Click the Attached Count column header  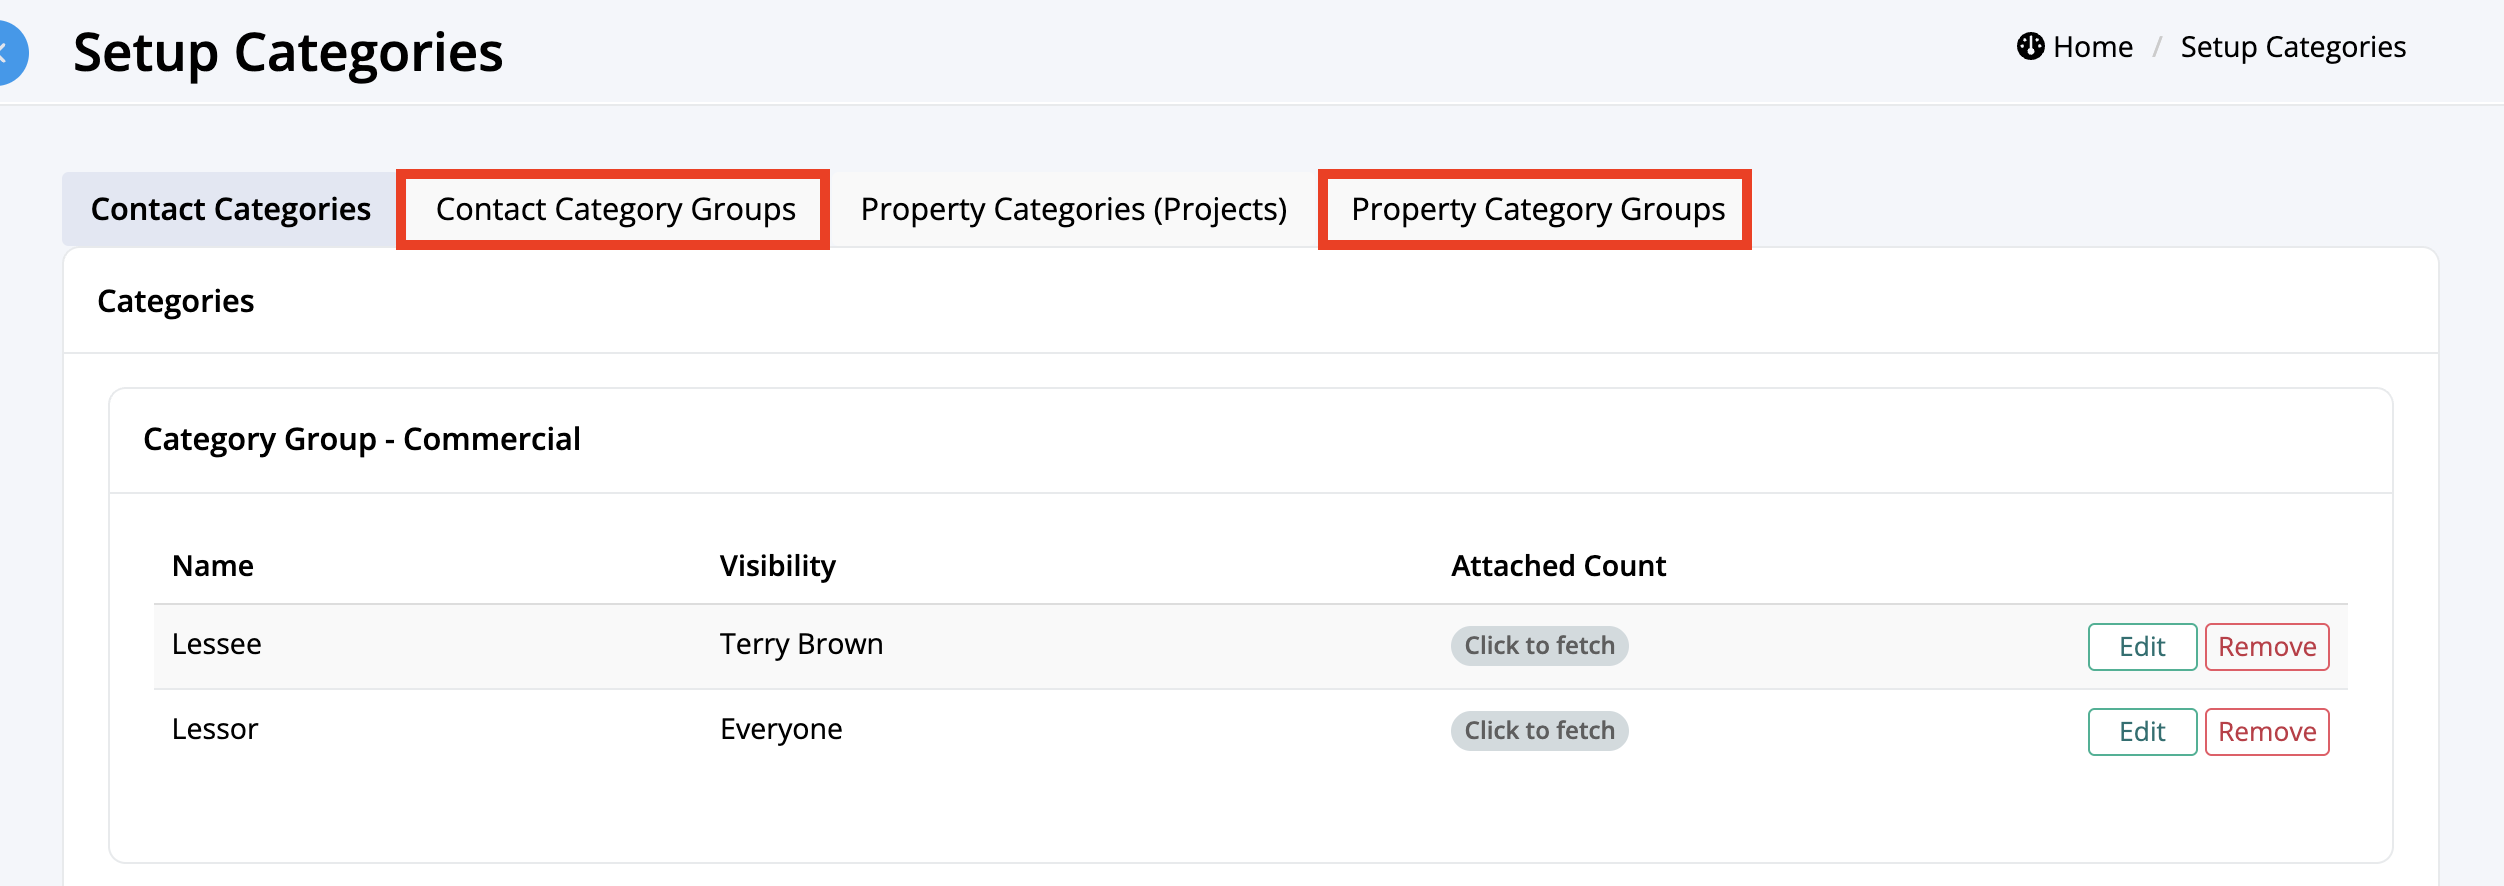point(1557,566)
